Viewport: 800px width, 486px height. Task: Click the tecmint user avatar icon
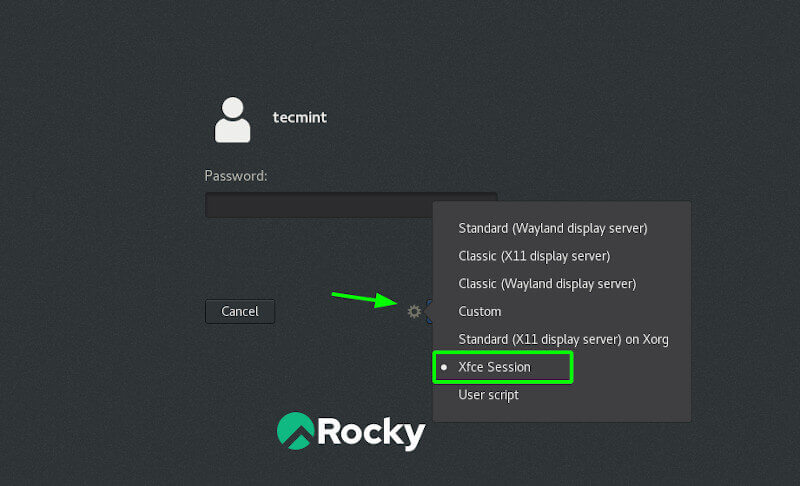click(232, 119)
